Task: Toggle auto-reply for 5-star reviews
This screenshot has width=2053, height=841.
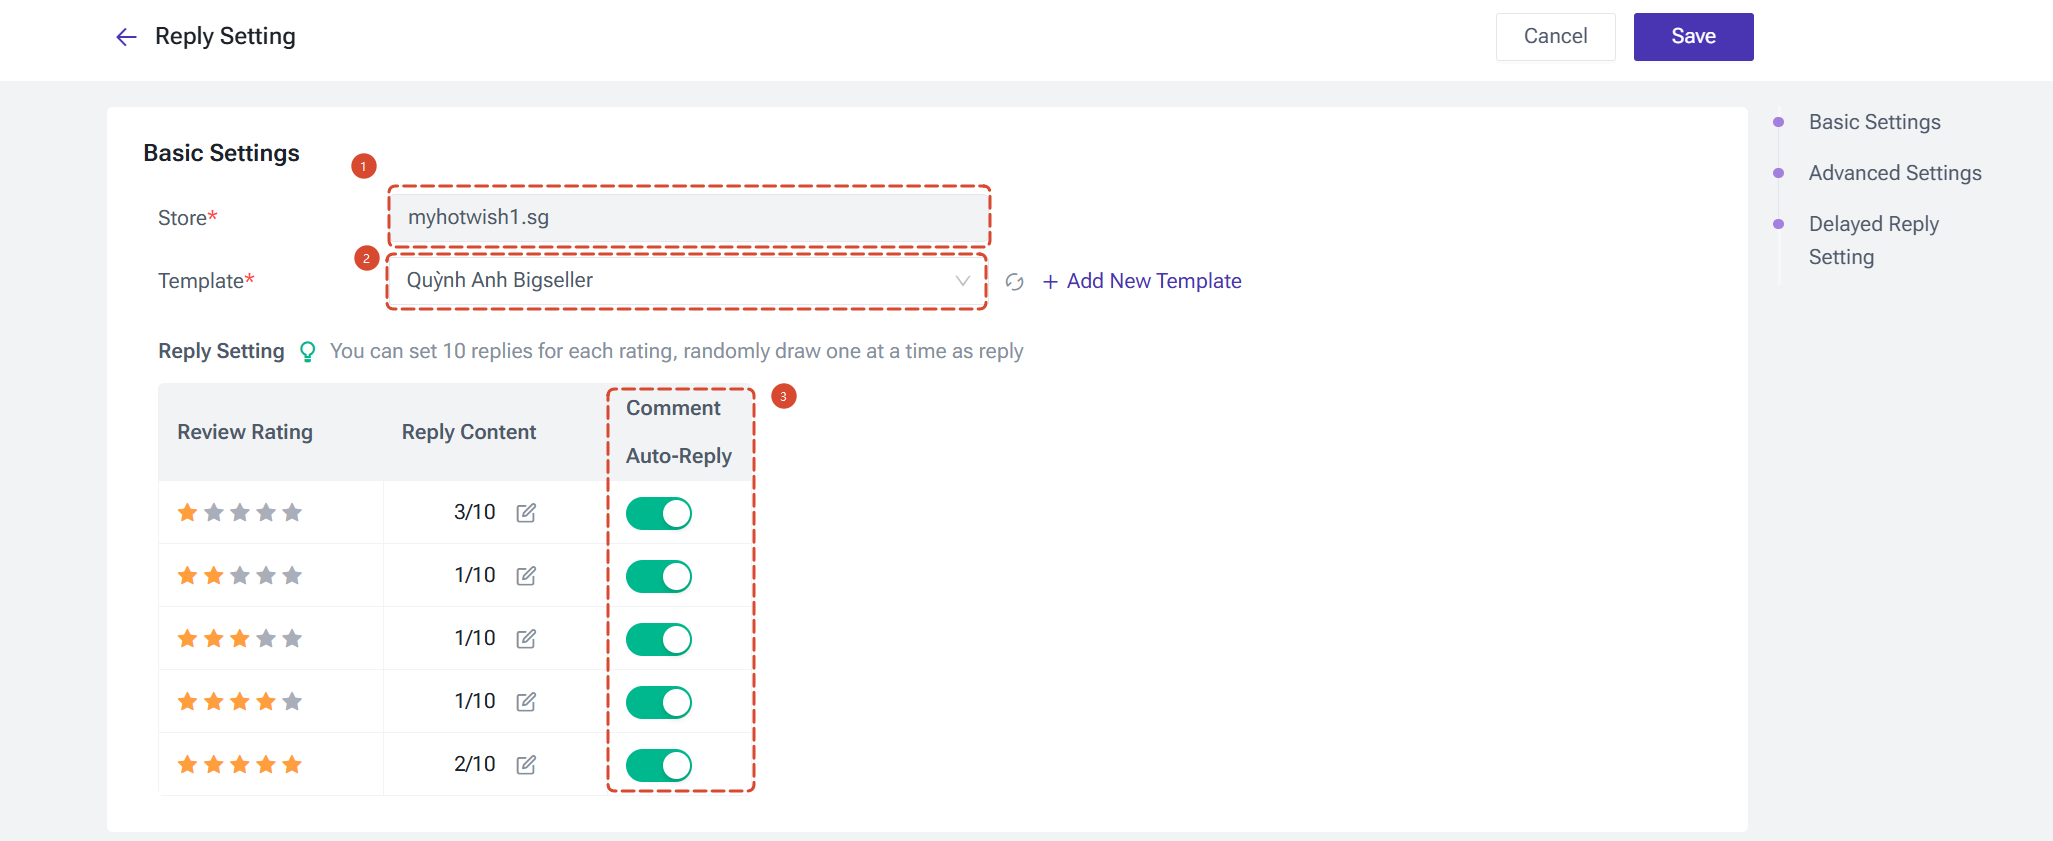Action: (659, 766)
